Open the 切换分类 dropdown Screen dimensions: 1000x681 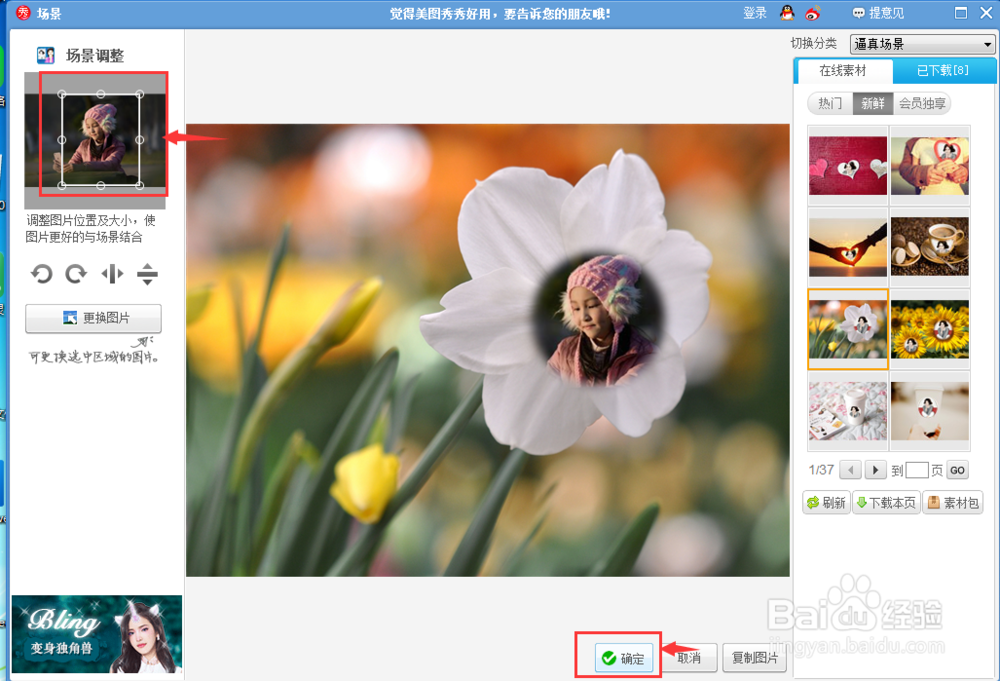[922, 44]
